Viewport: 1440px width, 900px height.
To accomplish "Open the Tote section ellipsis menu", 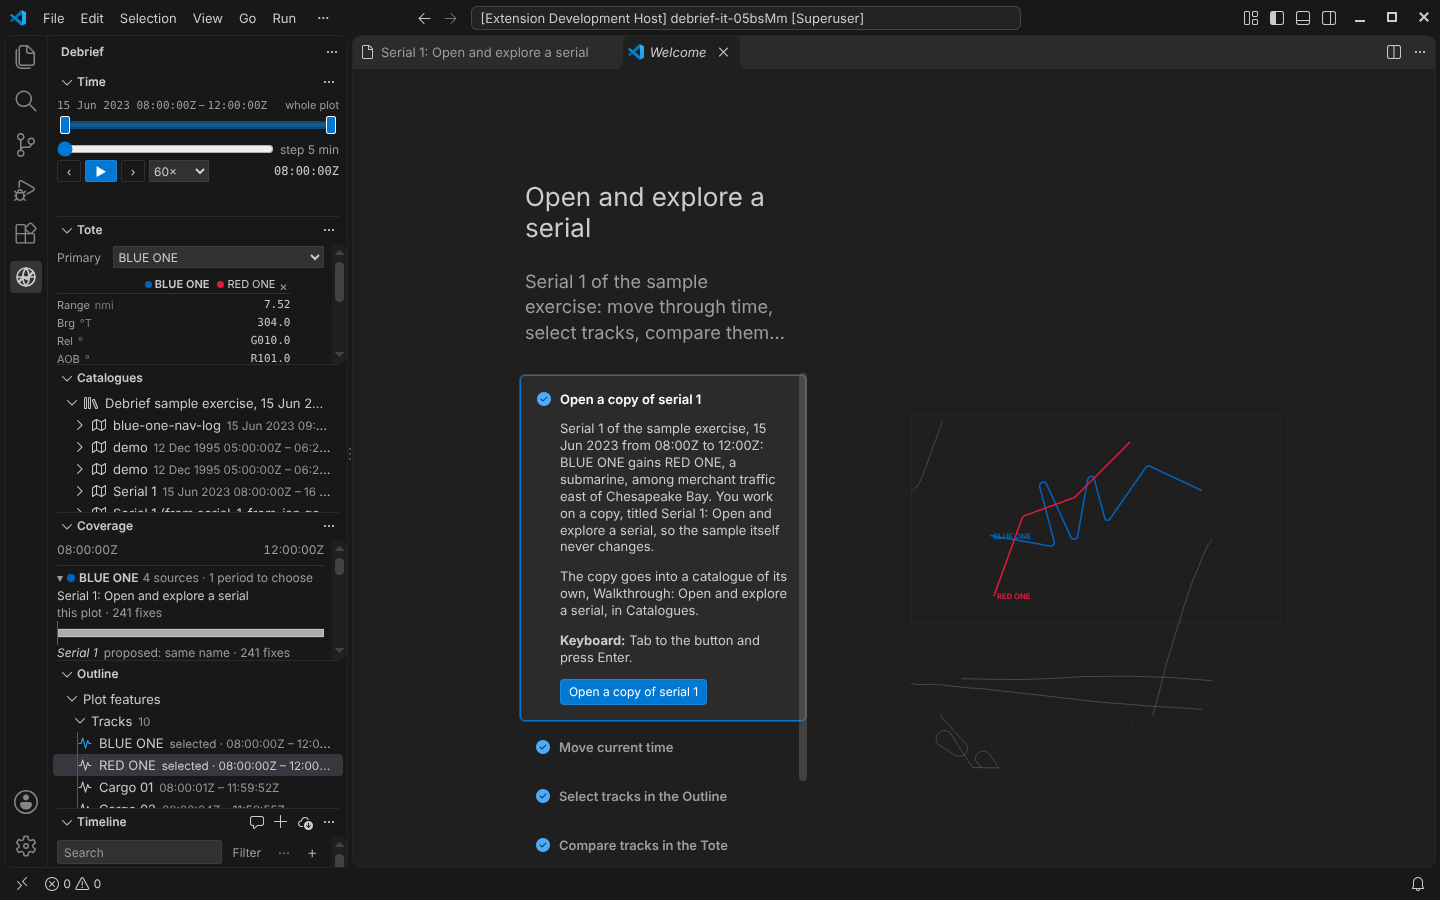I will (329, 230).
